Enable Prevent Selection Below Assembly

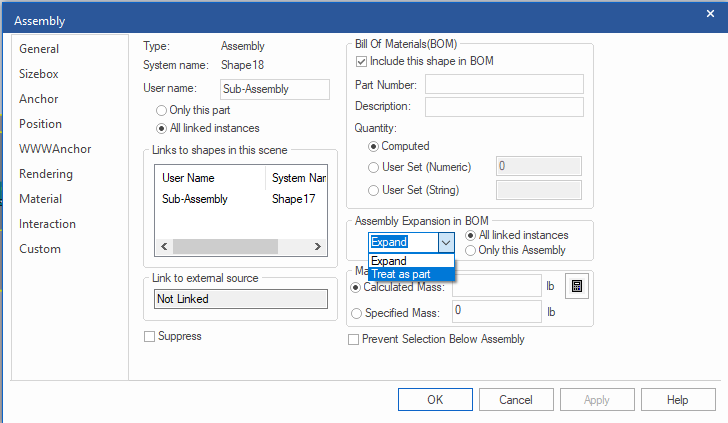click(x=436, y=339)
